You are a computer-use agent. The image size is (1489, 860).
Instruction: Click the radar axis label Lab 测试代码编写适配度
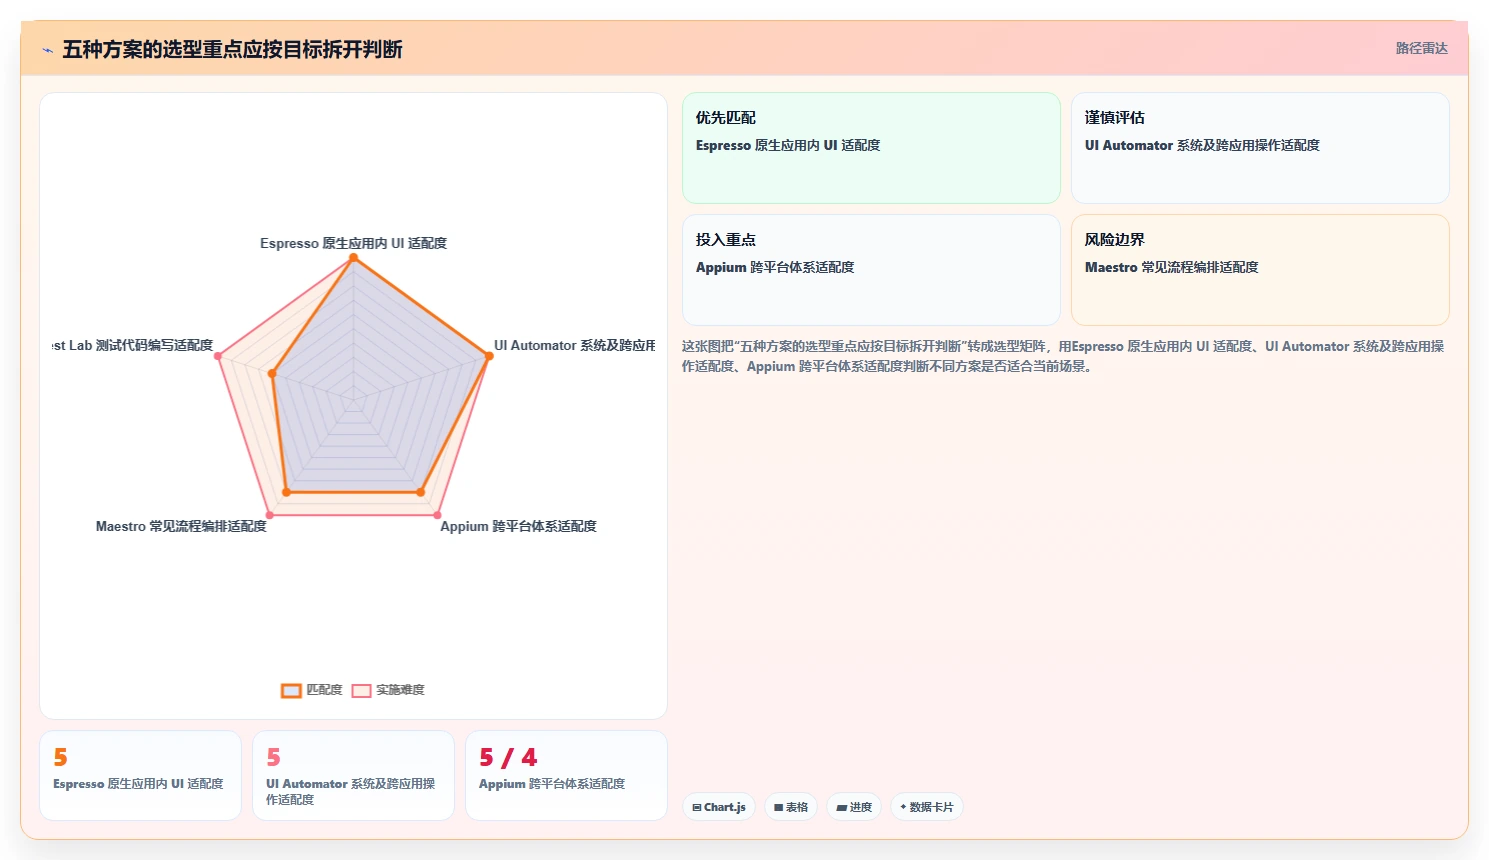[x=133, y=345]
